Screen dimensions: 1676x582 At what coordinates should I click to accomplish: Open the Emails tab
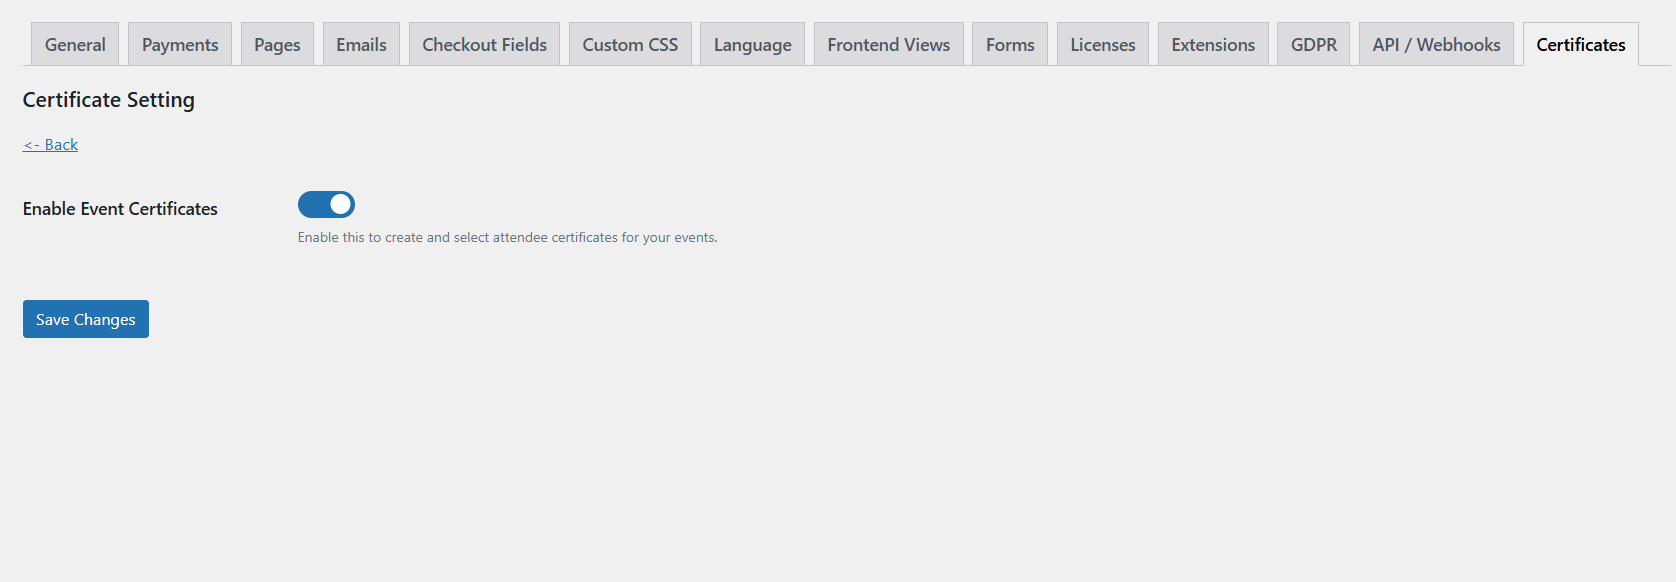pyautogui.click(x=361, y=45)
